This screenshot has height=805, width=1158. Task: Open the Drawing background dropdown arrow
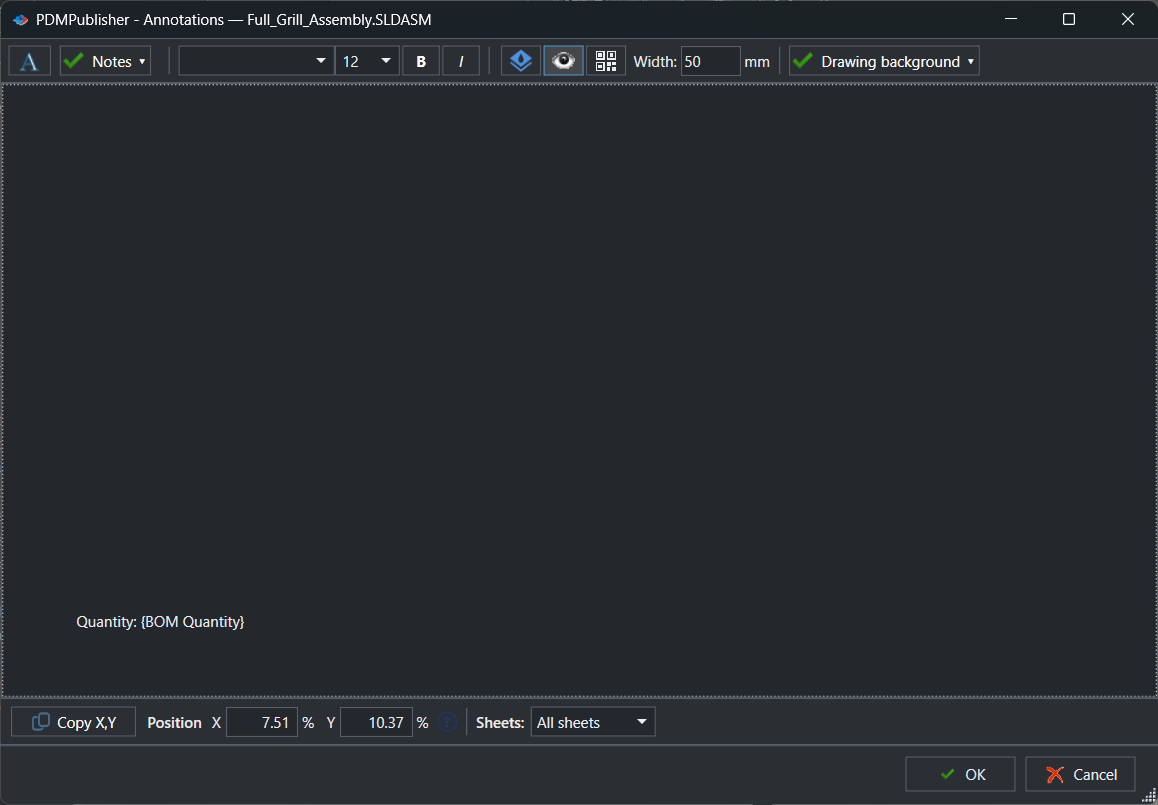coord(971,61)
